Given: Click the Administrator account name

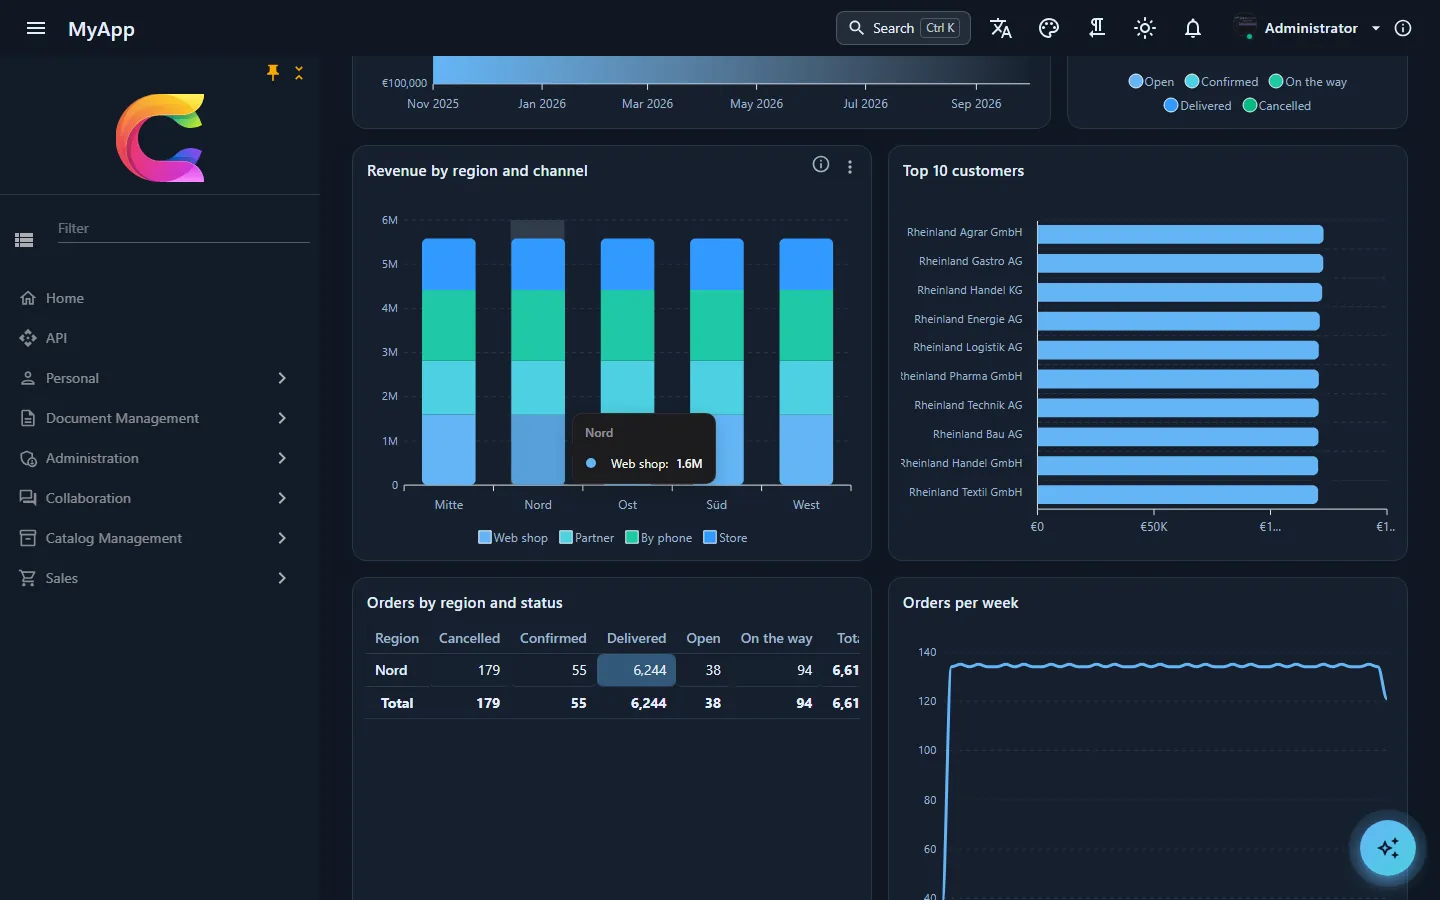Looking at the screenshot, I should click(1311, 28).
